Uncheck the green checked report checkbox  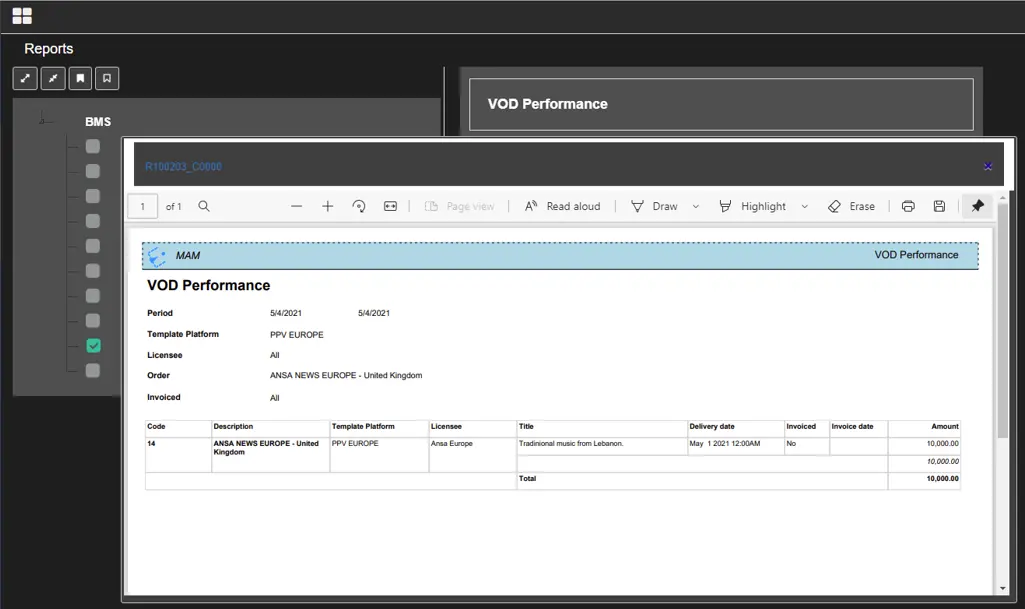coord(93,346)
